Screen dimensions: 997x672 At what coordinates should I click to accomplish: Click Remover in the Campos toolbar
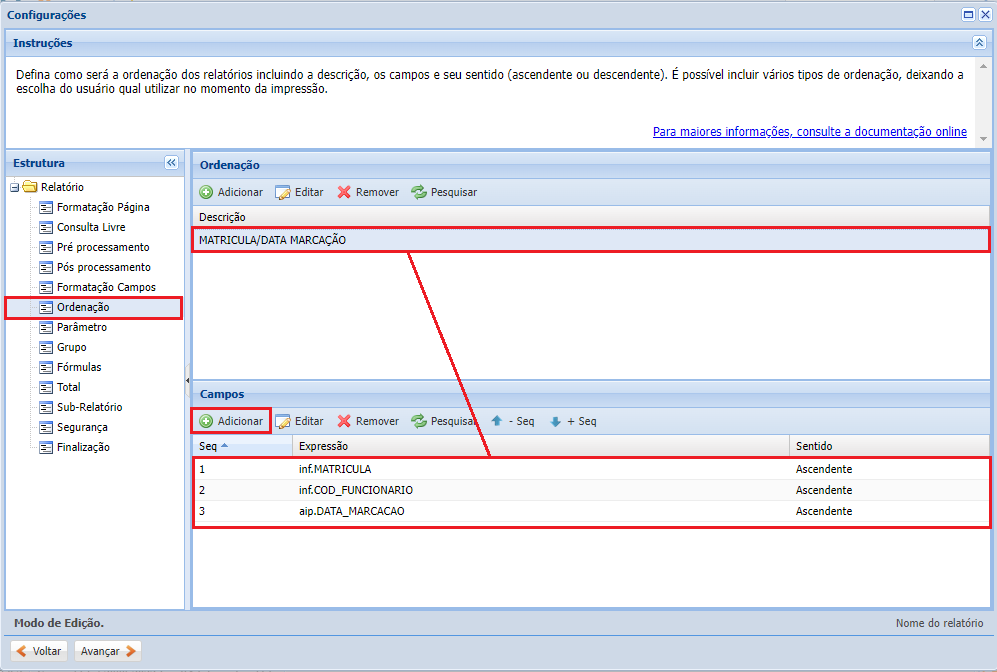(367, 421)
